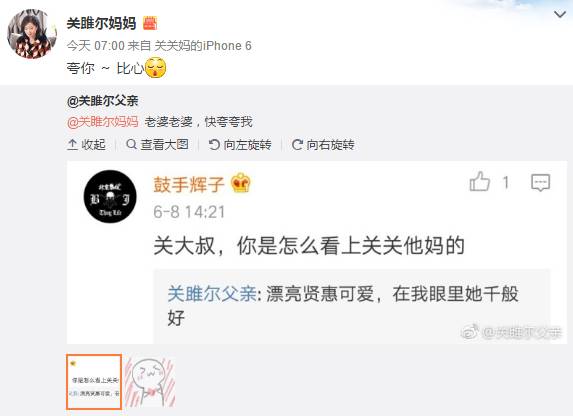Image resolution: width=573 pixels, height=416 pixels.
Task: Like the comment with thumbs-up icon
Action: point(479,182)
